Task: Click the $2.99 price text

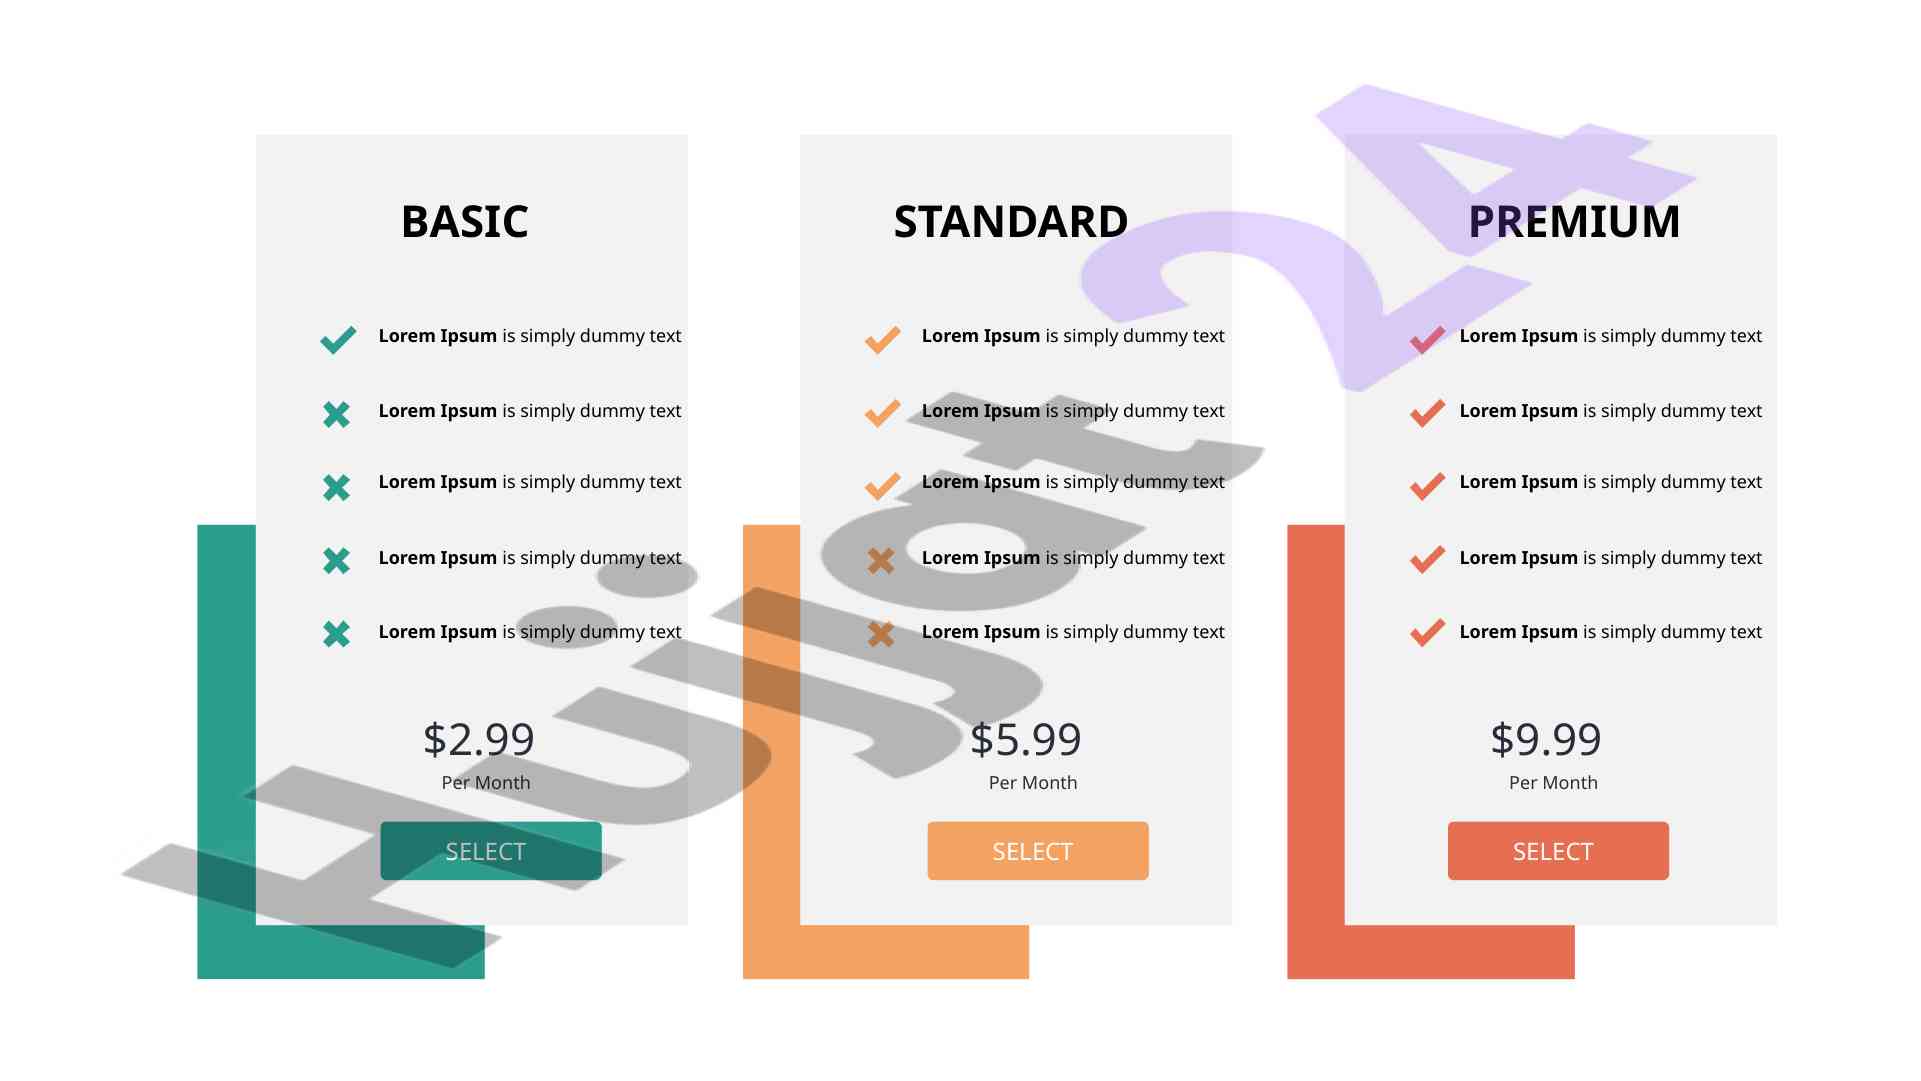Action: (479, 740)
